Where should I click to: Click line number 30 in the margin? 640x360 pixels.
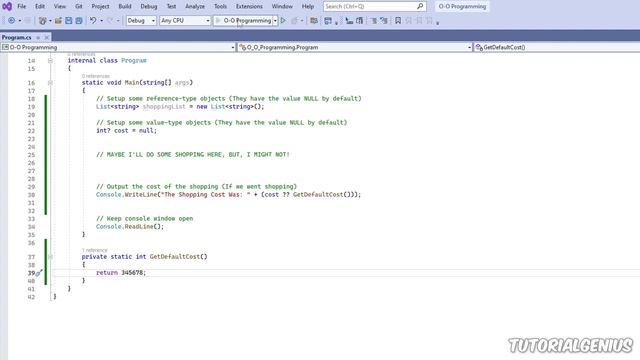click(x=31, y=195)
